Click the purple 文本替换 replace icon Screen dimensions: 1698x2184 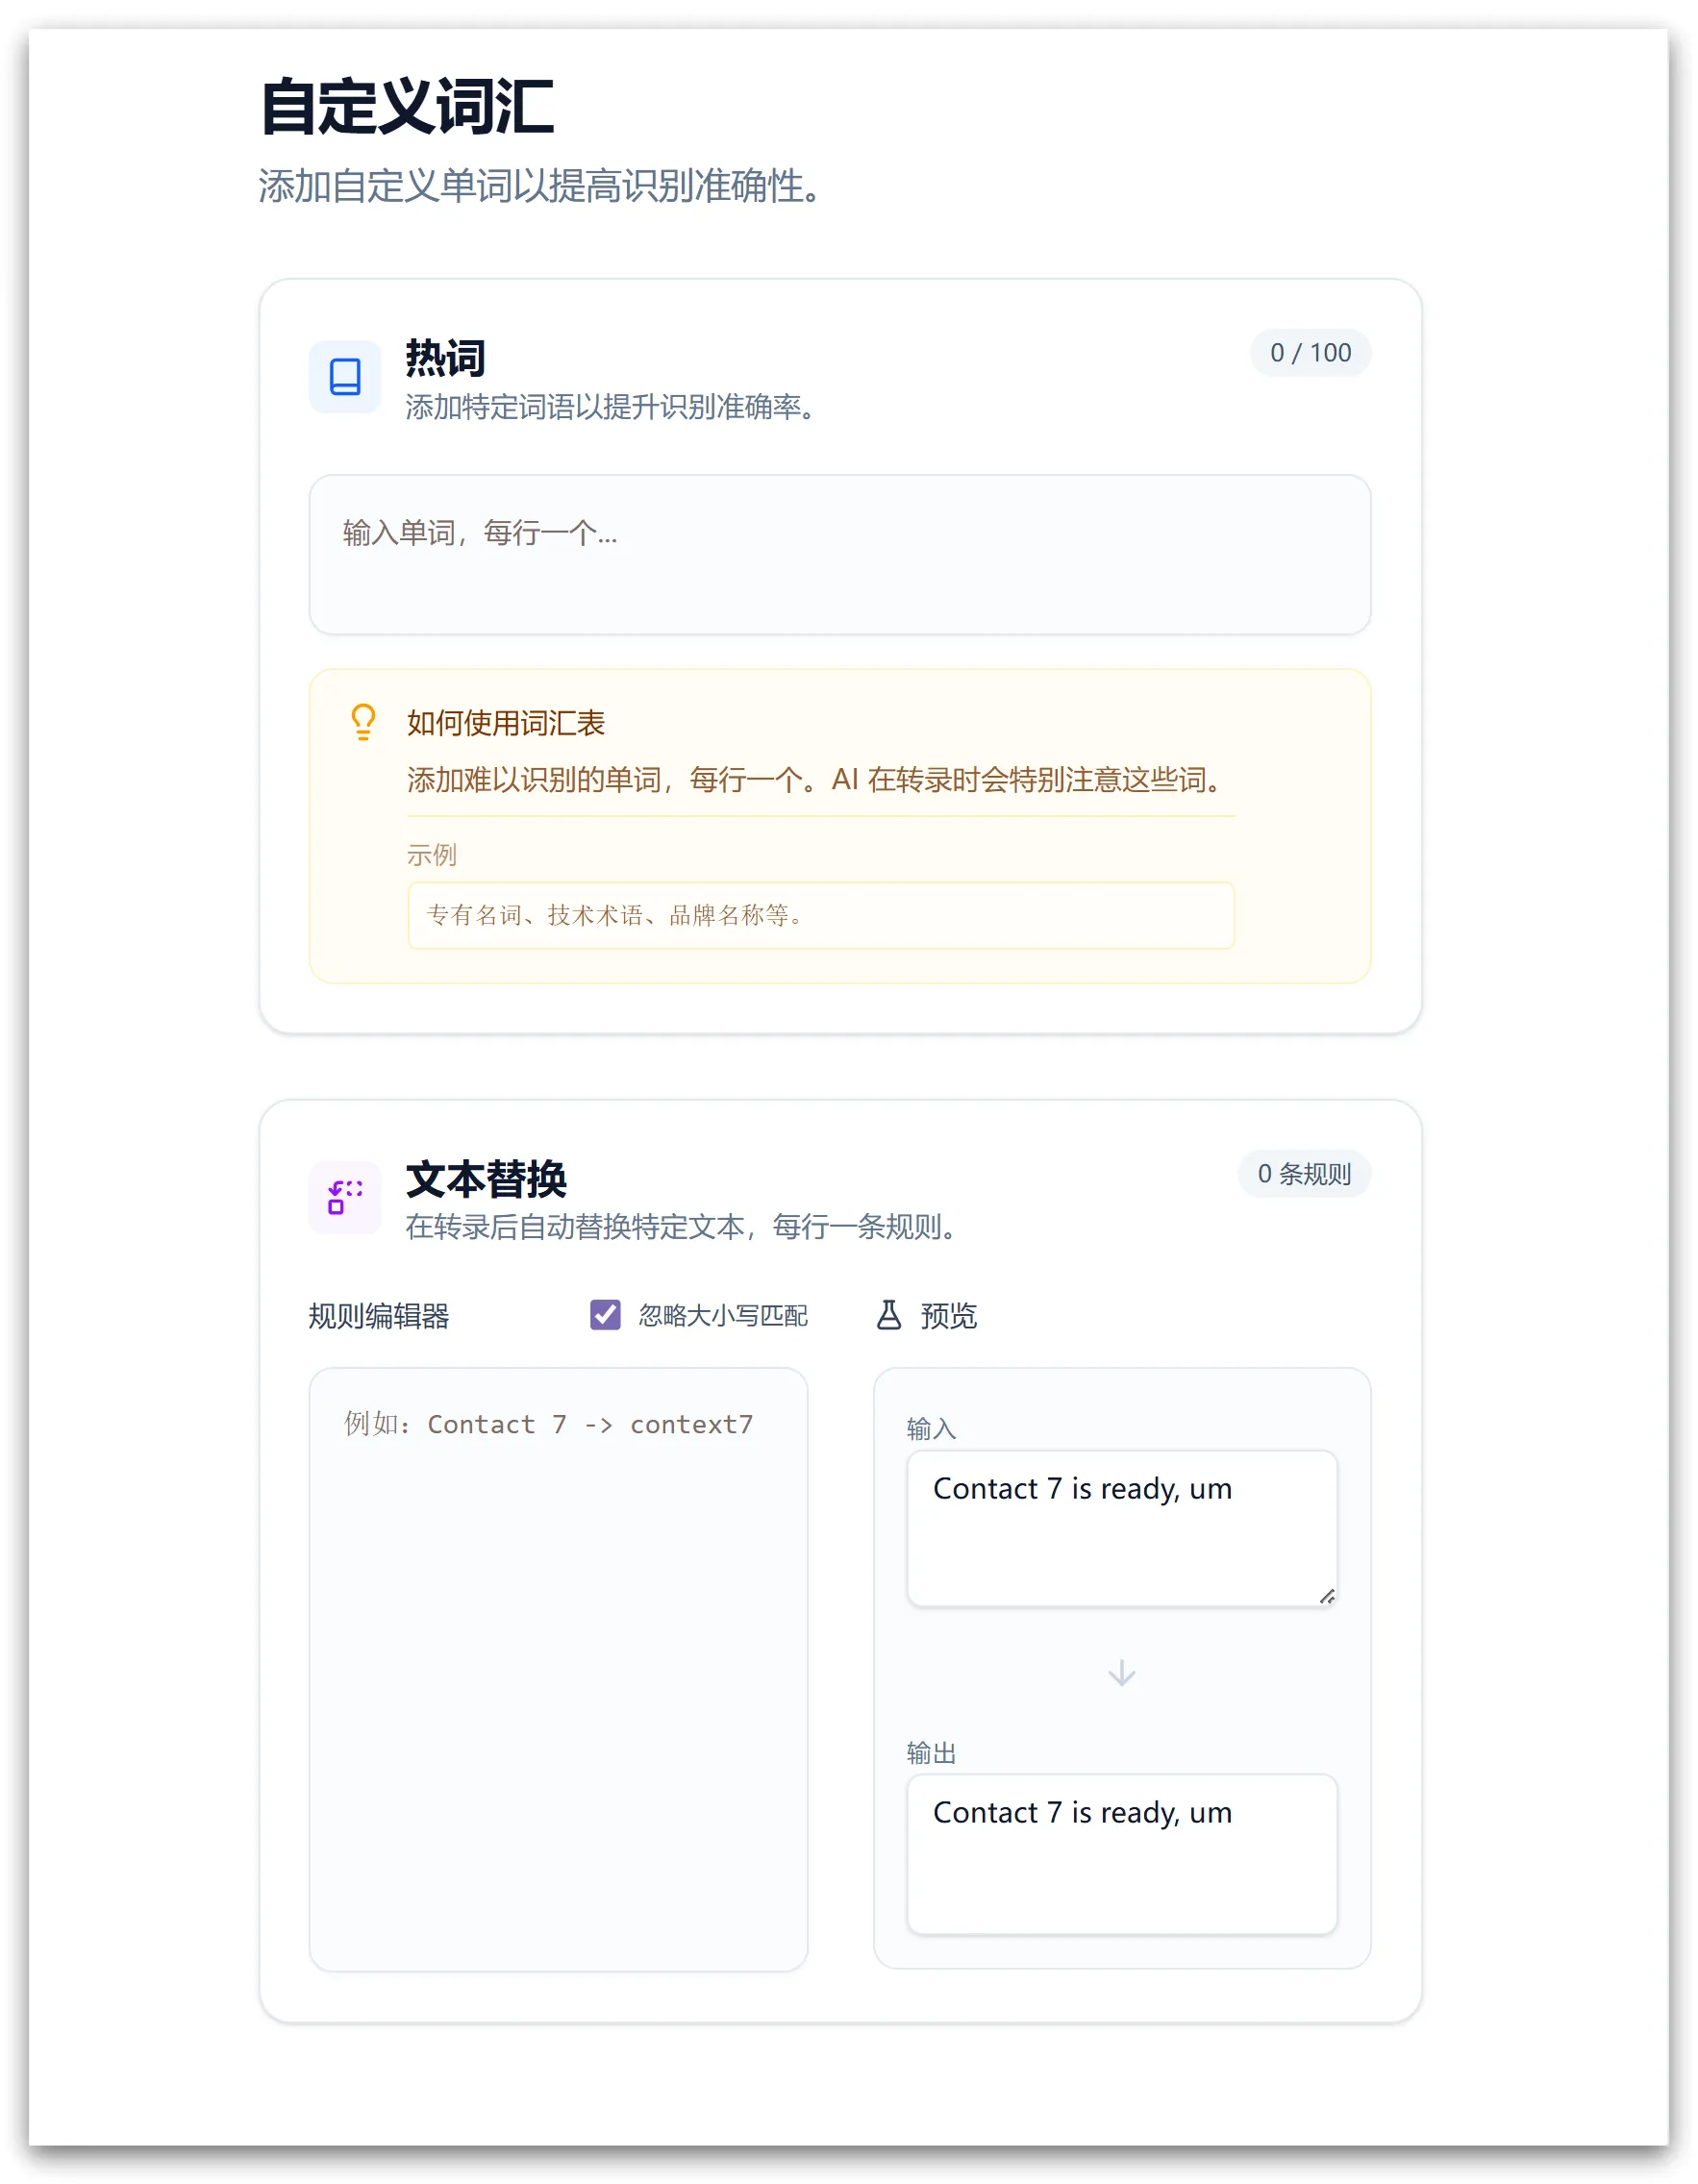(x=345, y=1197)
